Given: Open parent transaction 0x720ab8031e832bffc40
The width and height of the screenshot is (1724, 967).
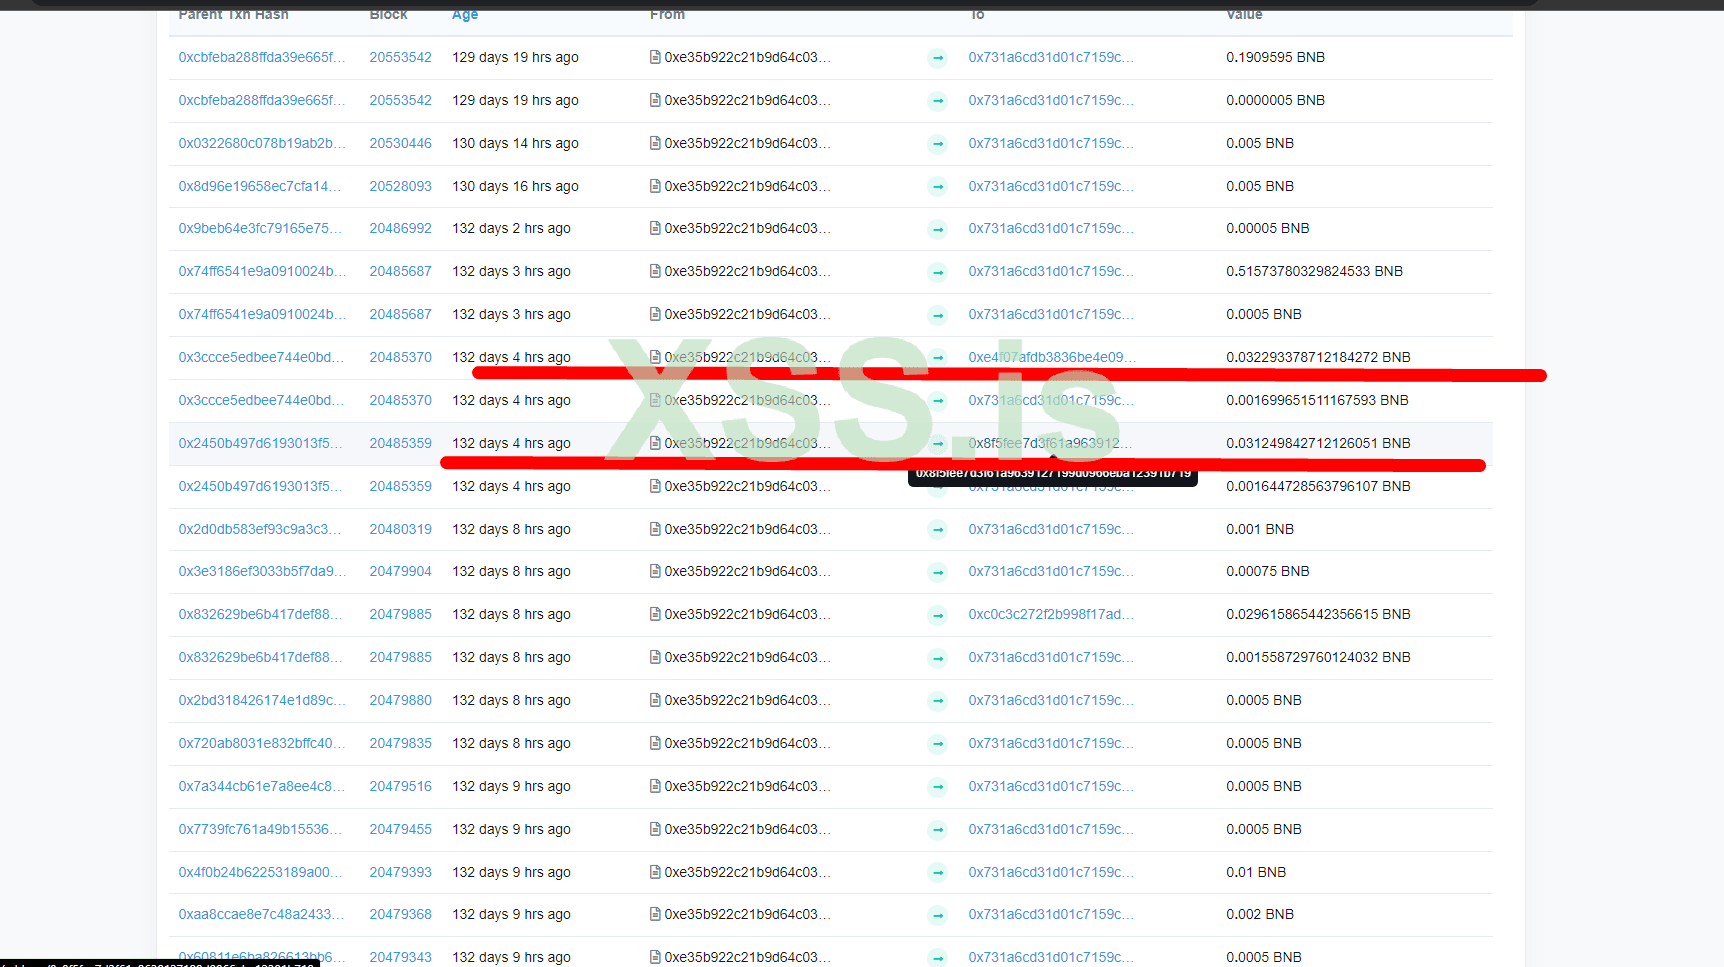Looking at the screenshot, I should click(262, 743).
